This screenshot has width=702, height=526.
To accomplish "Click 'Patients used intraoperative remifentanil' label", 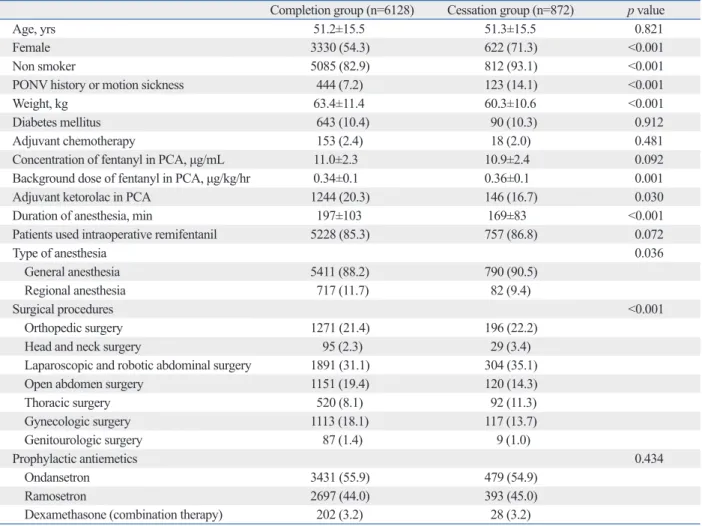I will click(115, 235).
